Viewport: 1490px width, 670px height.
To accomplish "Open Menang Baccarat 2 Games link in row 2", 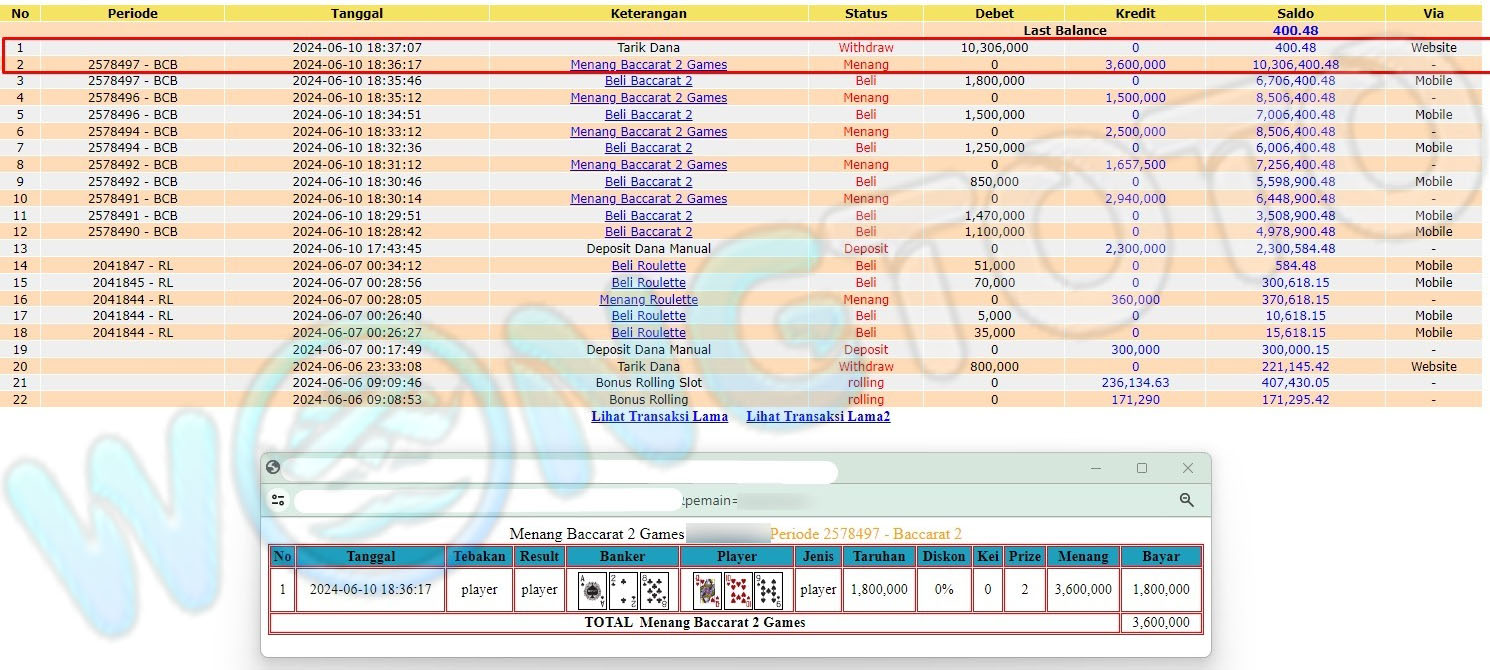I will point(648,64).
